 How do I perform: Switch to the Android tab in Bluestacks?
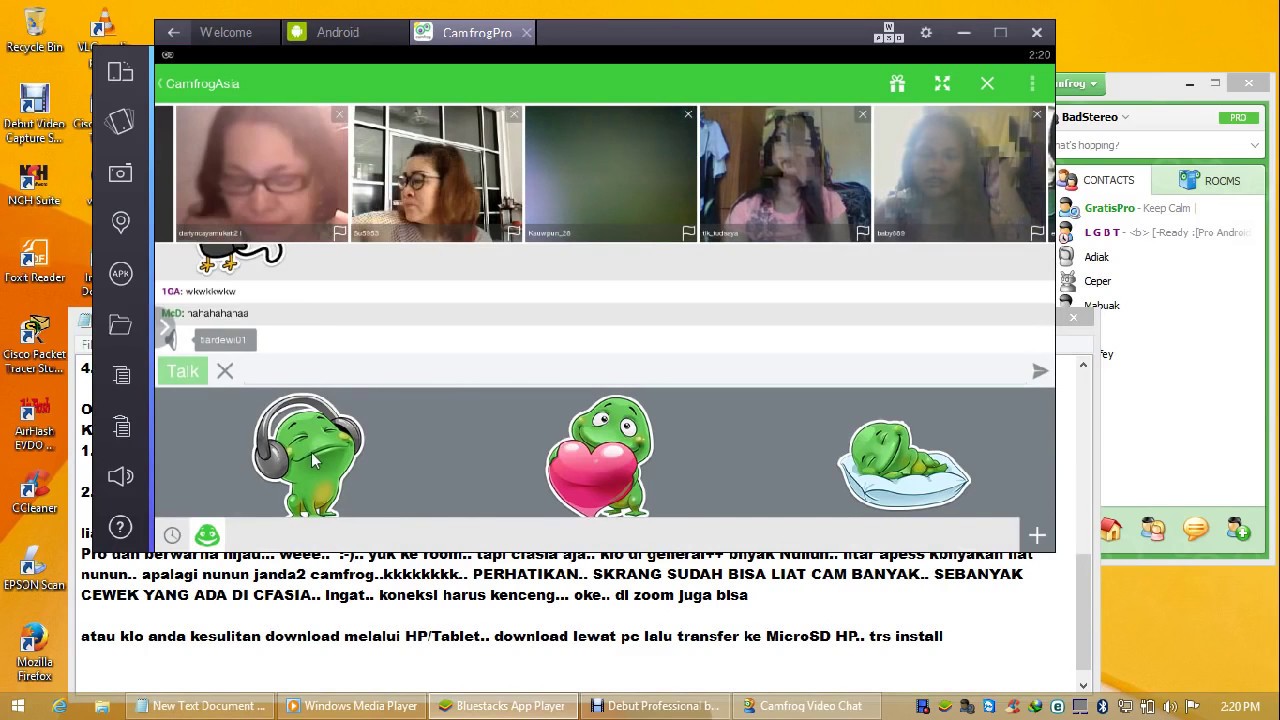[x=338, y=32]
